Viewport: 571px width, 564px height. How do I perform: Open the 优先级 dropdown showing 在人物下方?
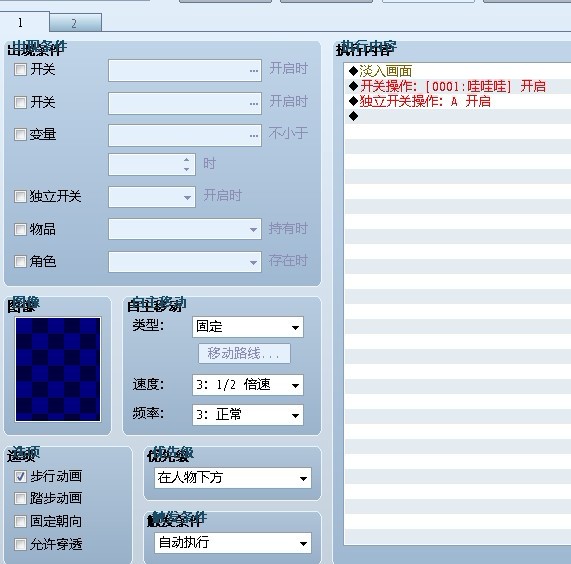pos(233,478)
